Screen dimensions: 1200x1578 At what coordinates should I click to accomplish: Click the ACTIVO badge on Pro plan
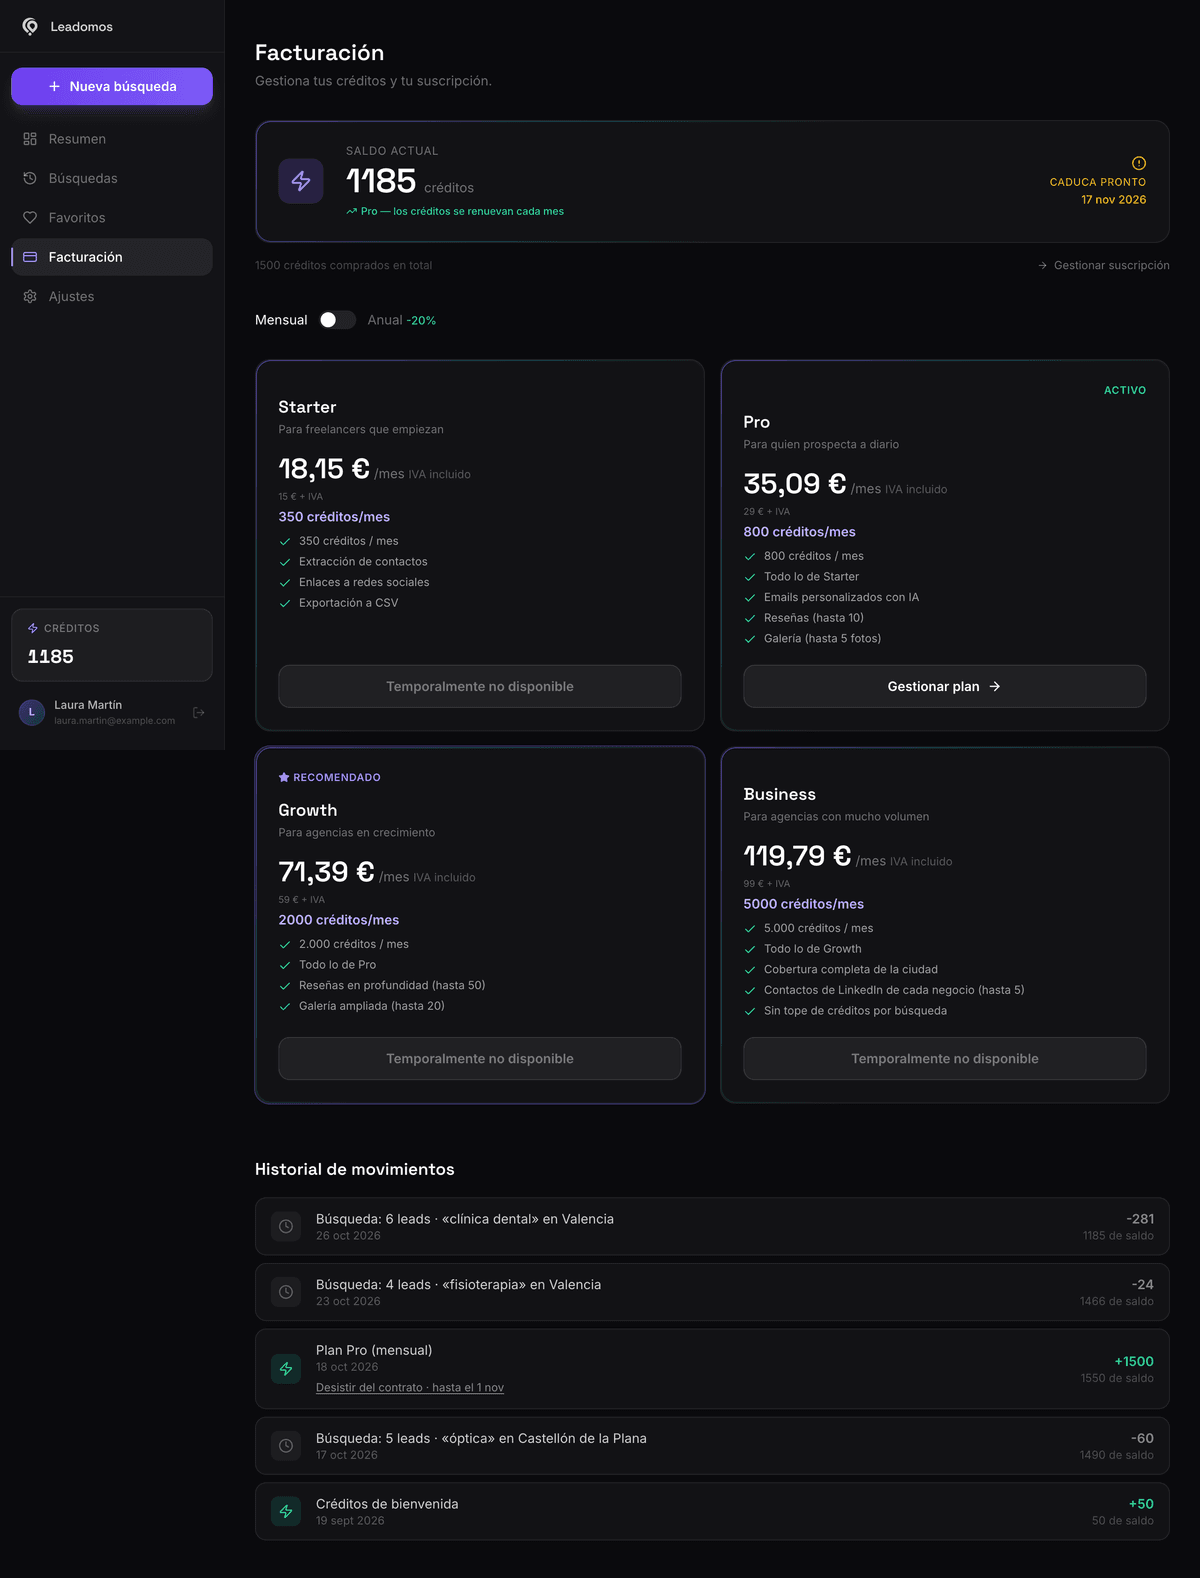point(1125,390)
